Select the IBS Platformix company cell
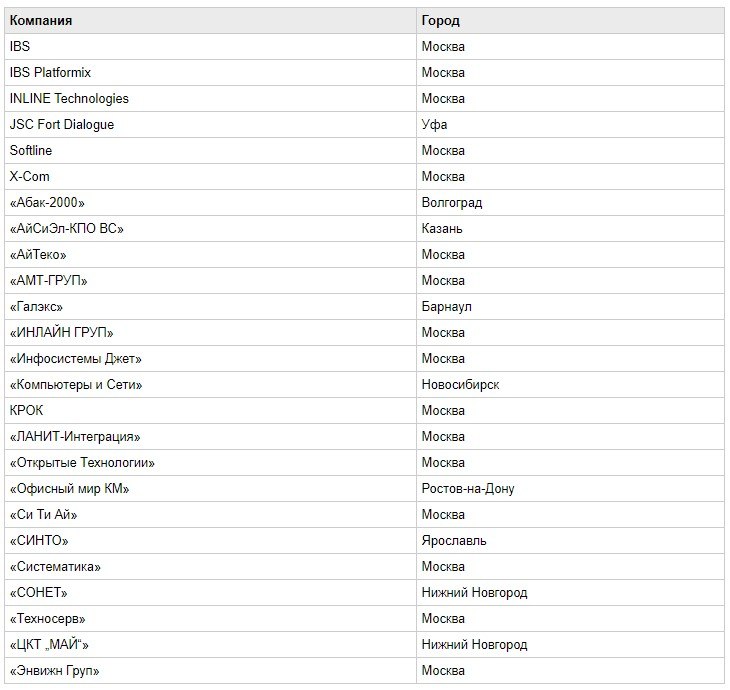 point(50,72)
